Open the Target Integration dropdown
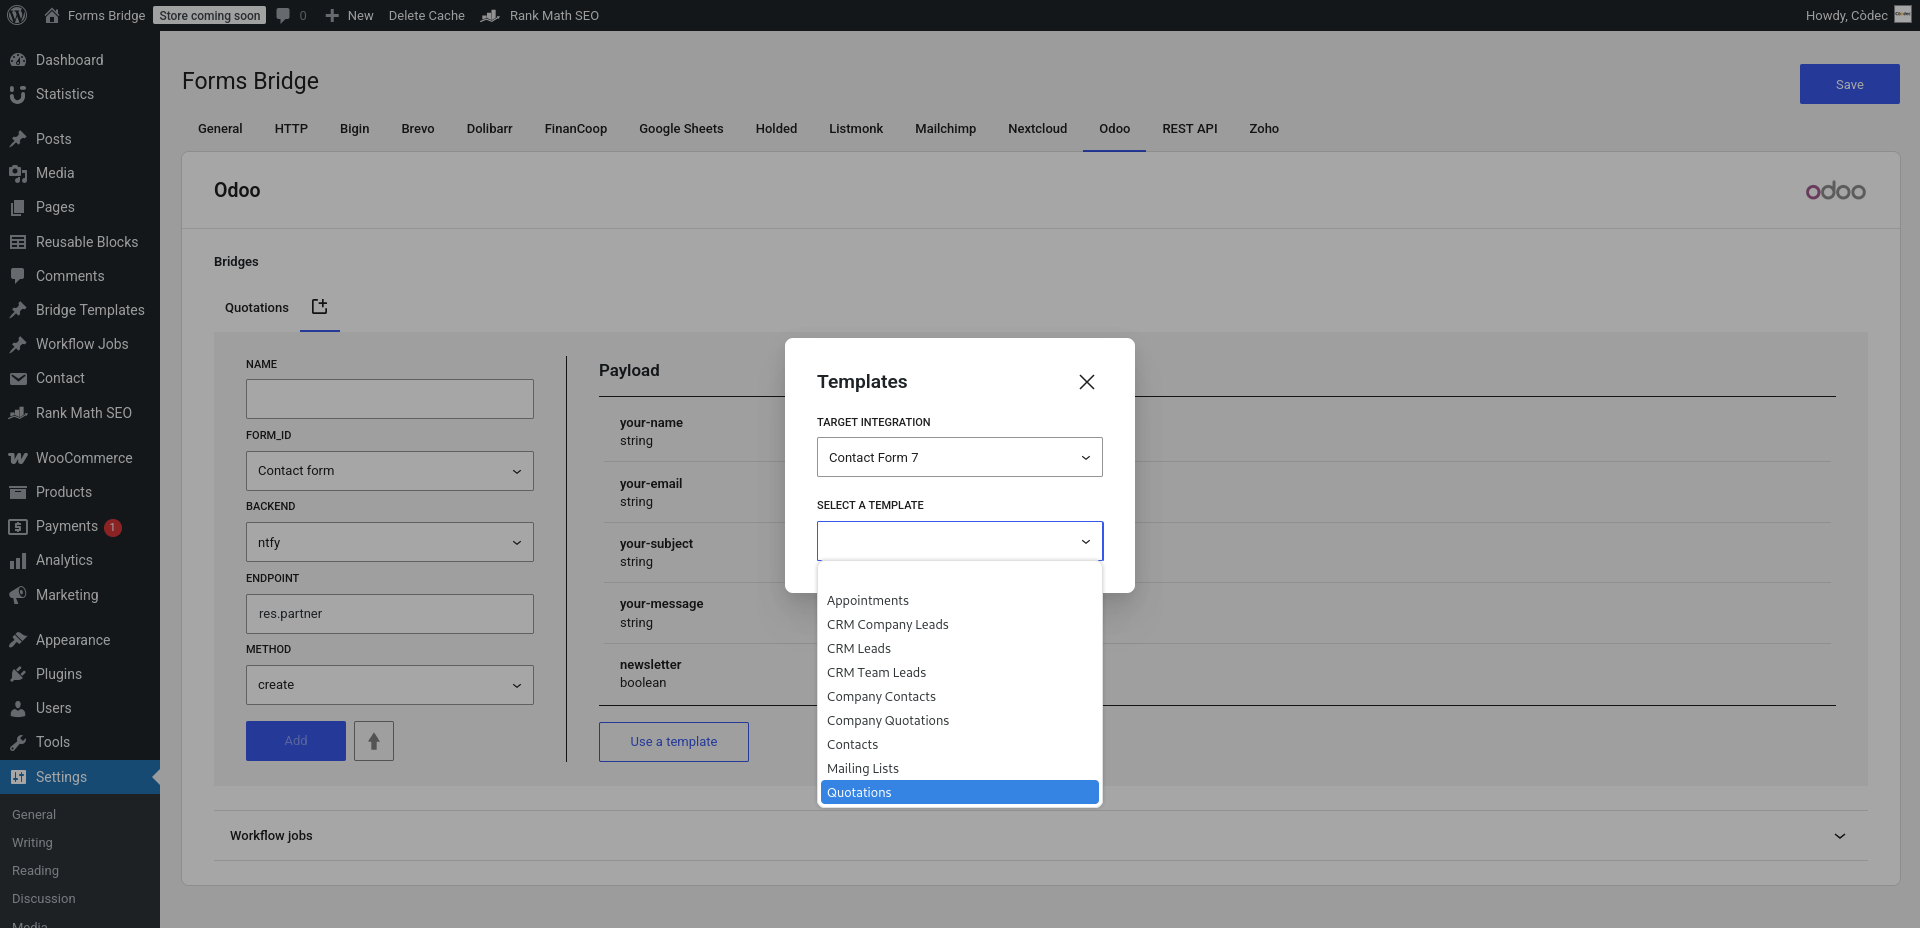 pos(960,457)
